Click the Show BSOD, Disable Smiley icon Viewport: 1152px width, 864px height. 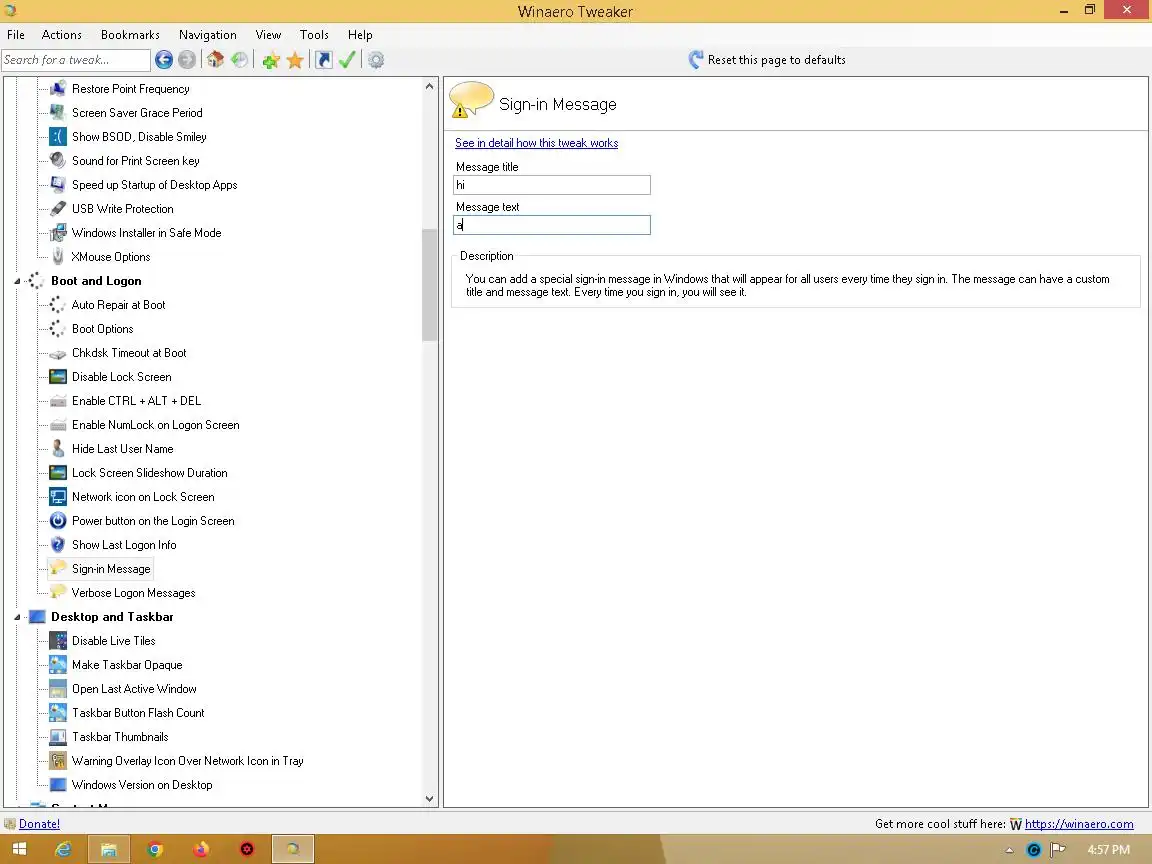57,137
